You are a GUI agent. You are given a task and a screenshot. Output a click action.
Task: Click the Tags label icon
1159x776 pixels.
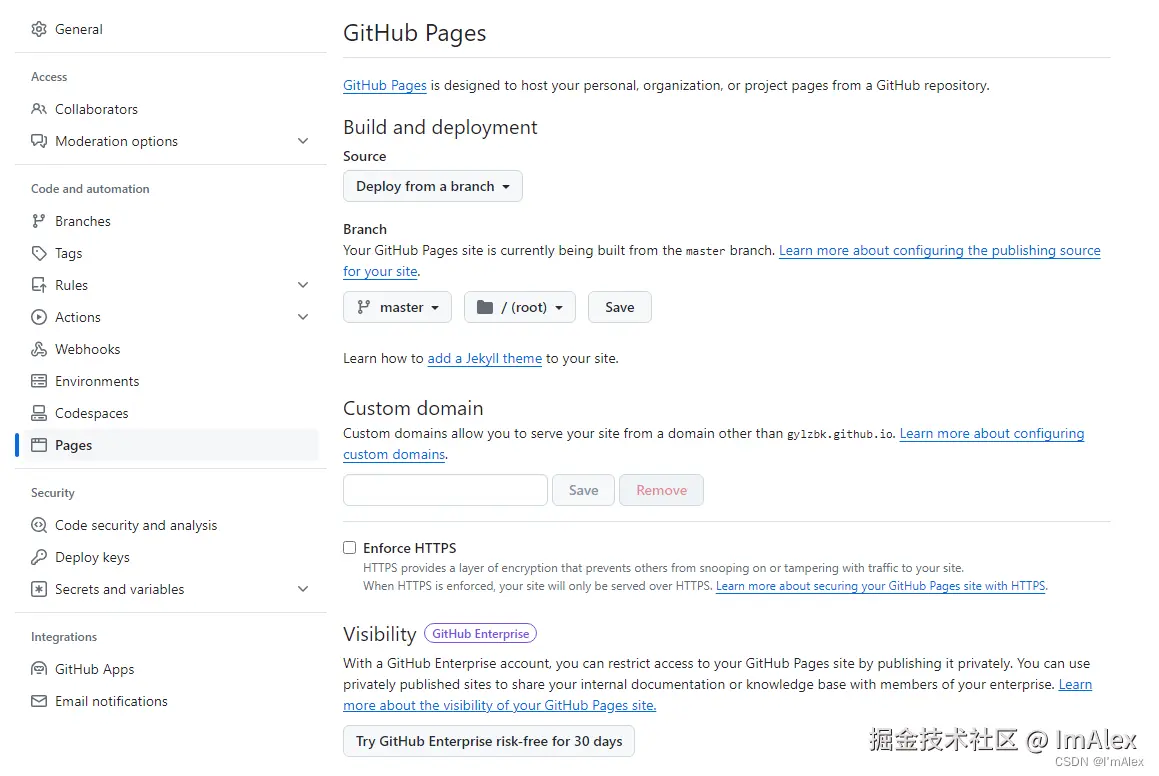click(x=39, y=253)
